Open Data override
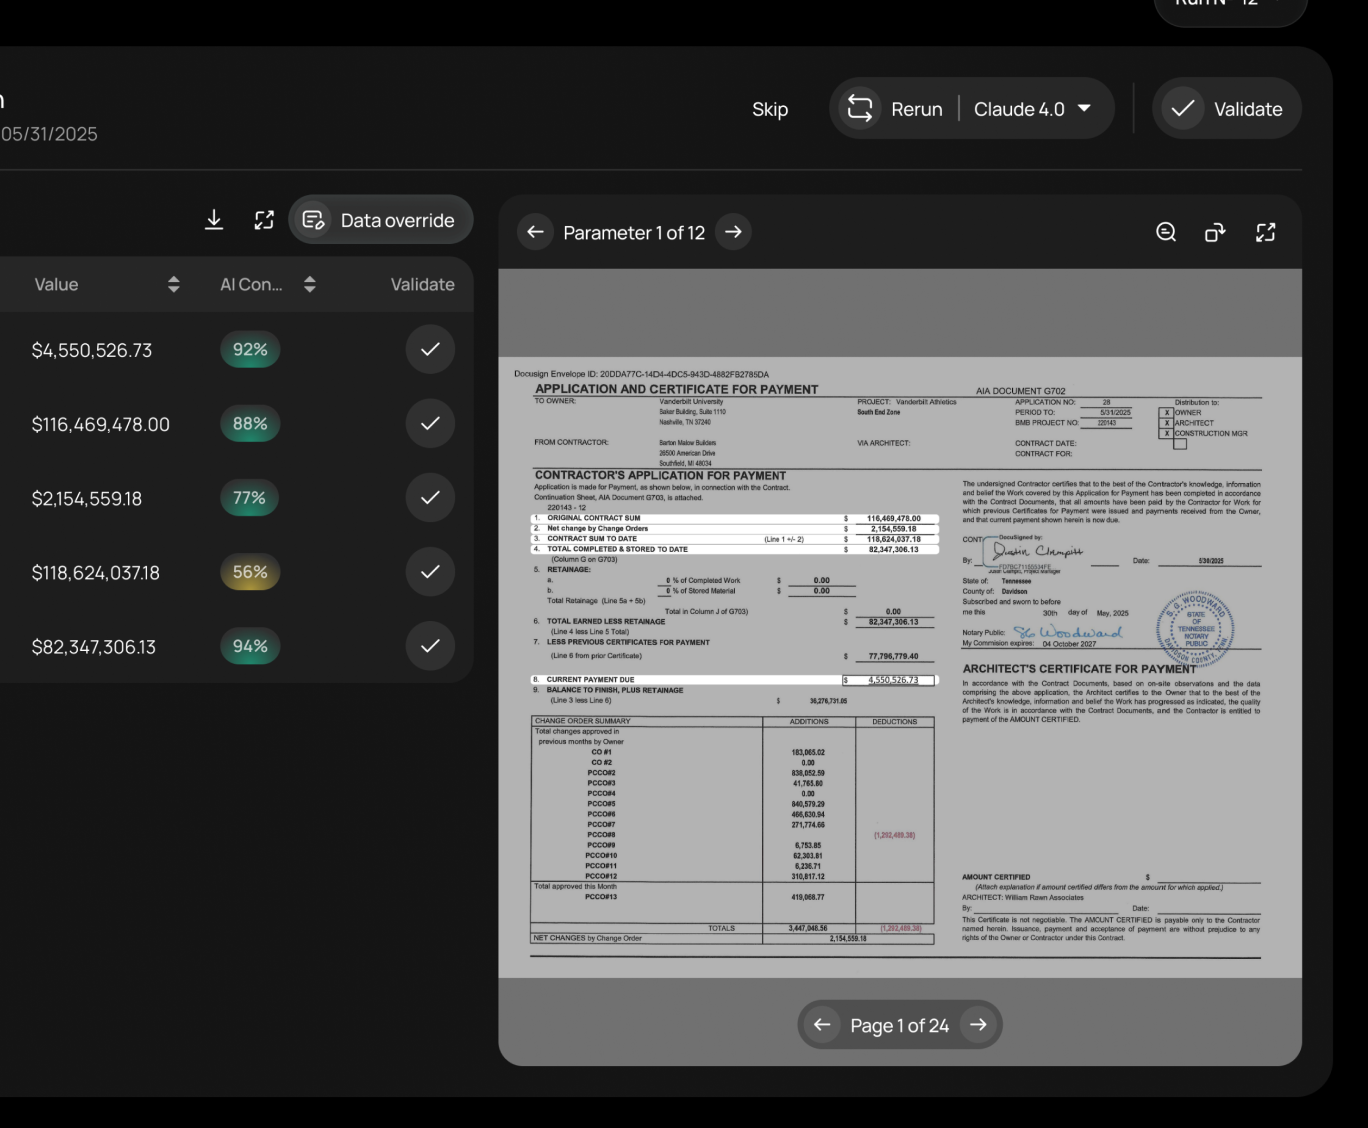The width and height of the screenshot is (1368, 1128). 381,220
